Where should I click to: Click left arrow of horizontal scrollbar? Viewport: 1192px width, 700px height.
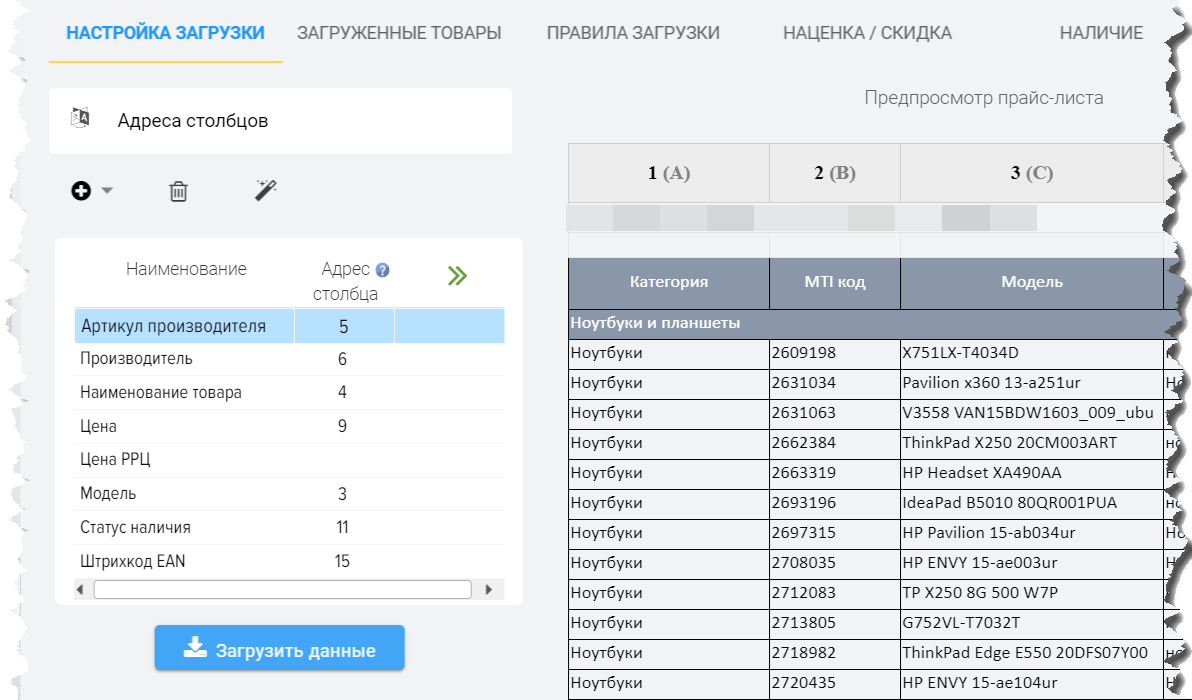pyautogui.click(x=81, y=590)
